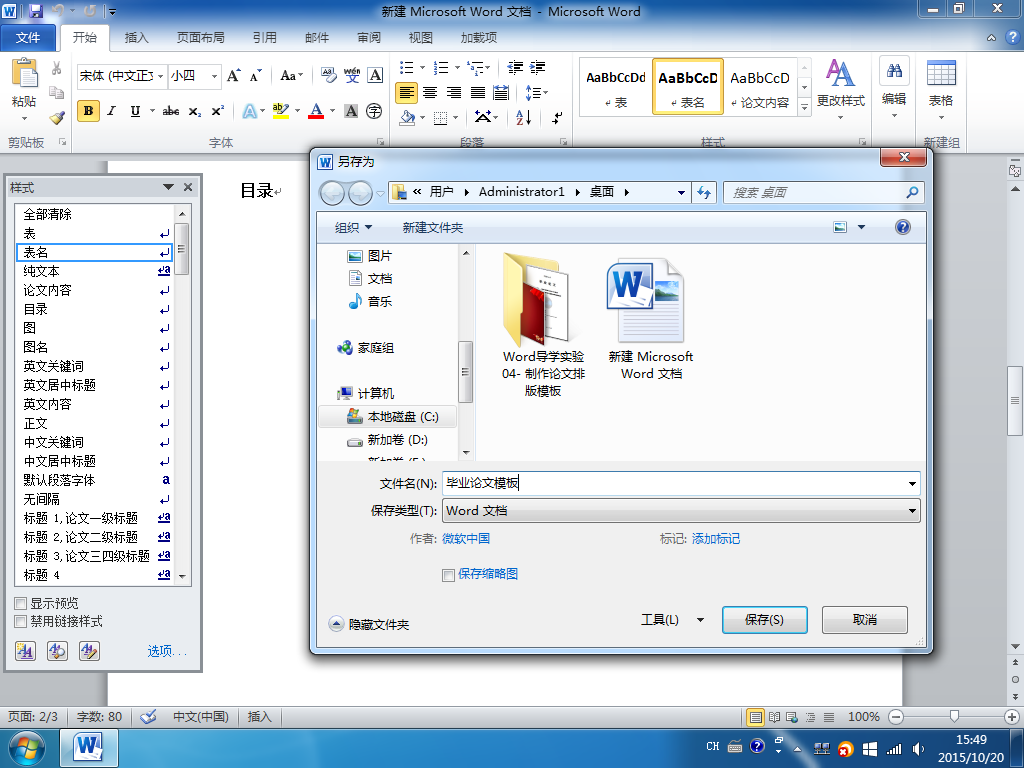Increase font size with the grow font icon

pyautogui.click(x=233, y=76)
